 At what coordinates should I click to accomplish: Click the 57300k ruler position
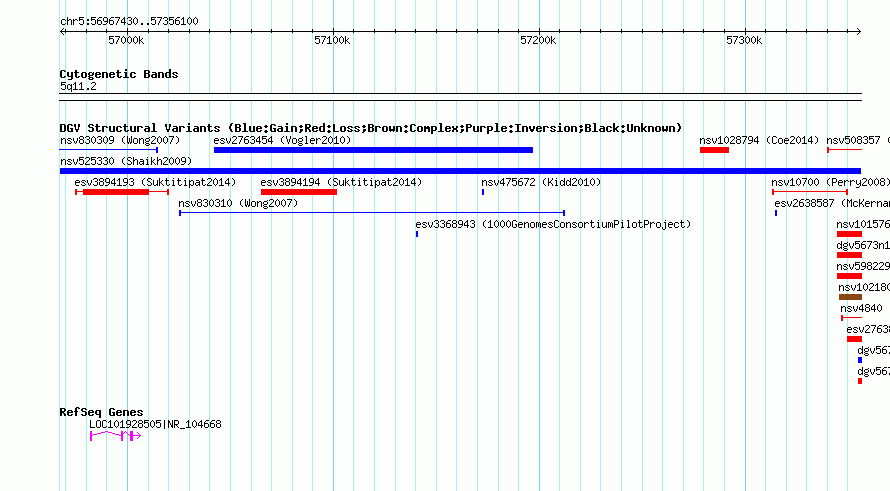744,40
